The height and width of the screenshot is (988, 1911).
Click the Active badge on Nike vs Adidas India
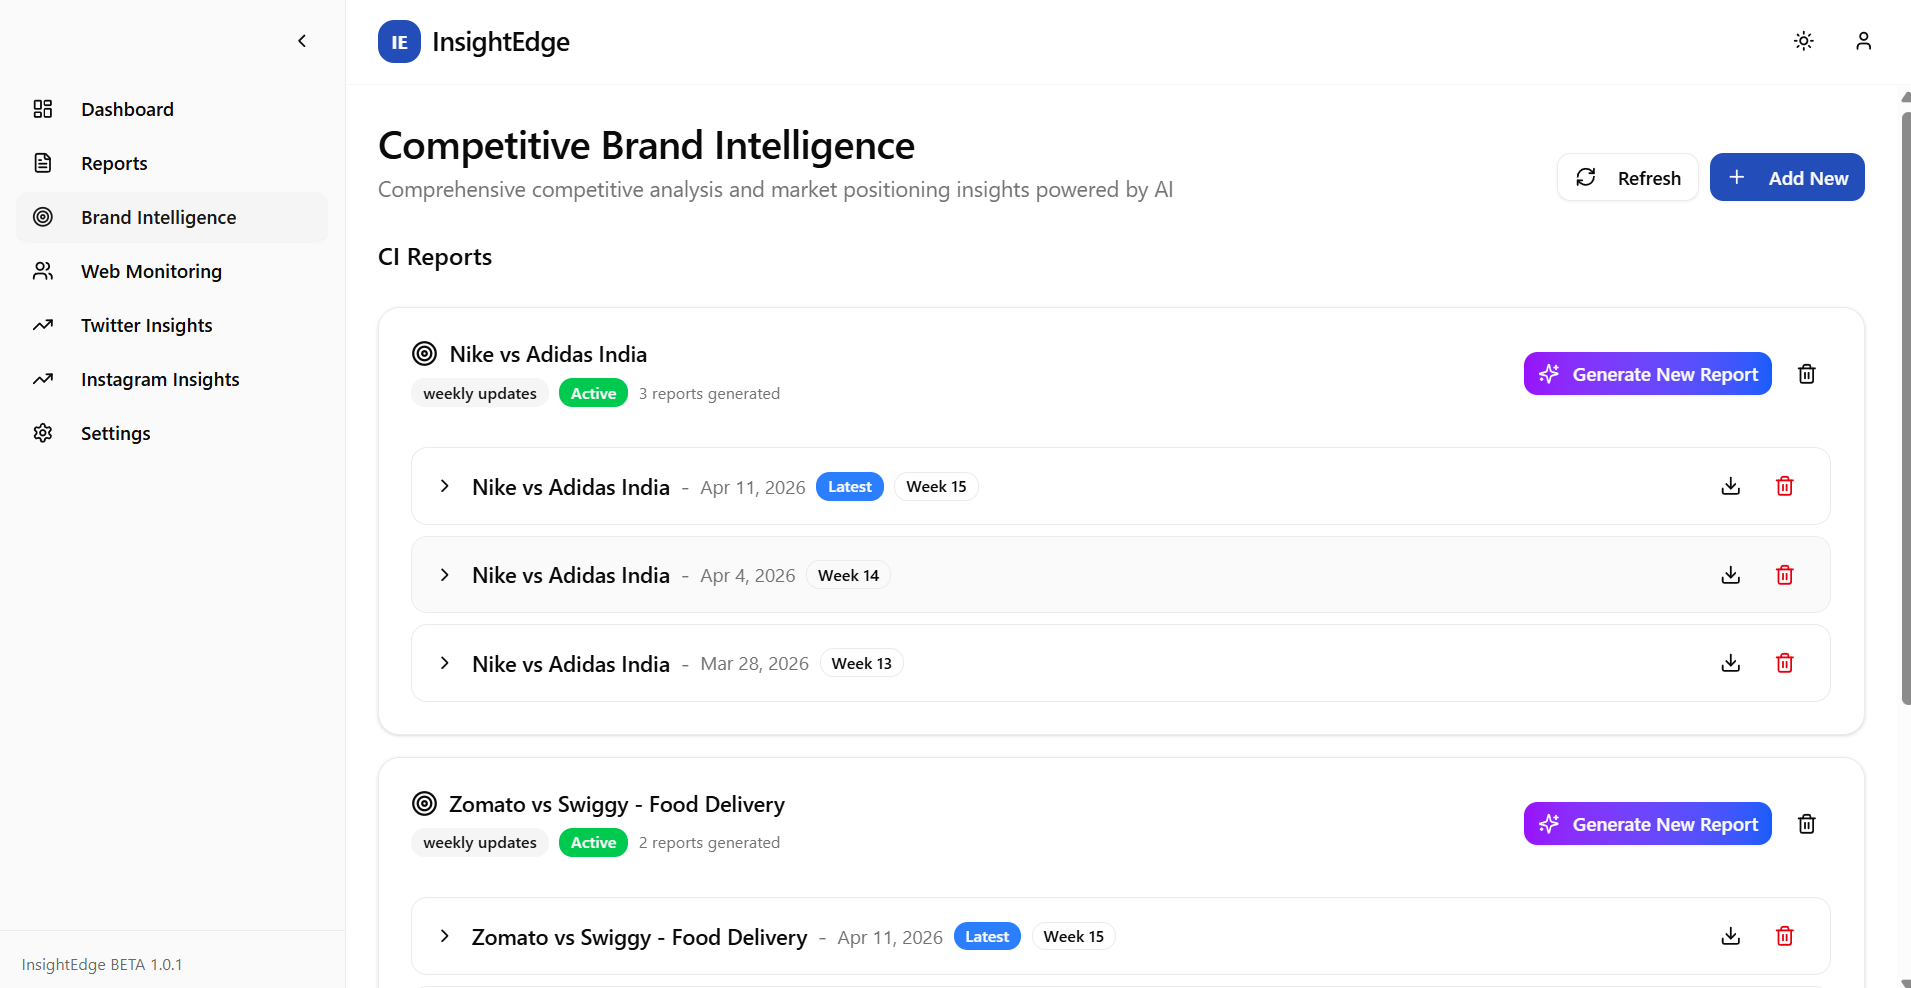[x=593, y=392]
